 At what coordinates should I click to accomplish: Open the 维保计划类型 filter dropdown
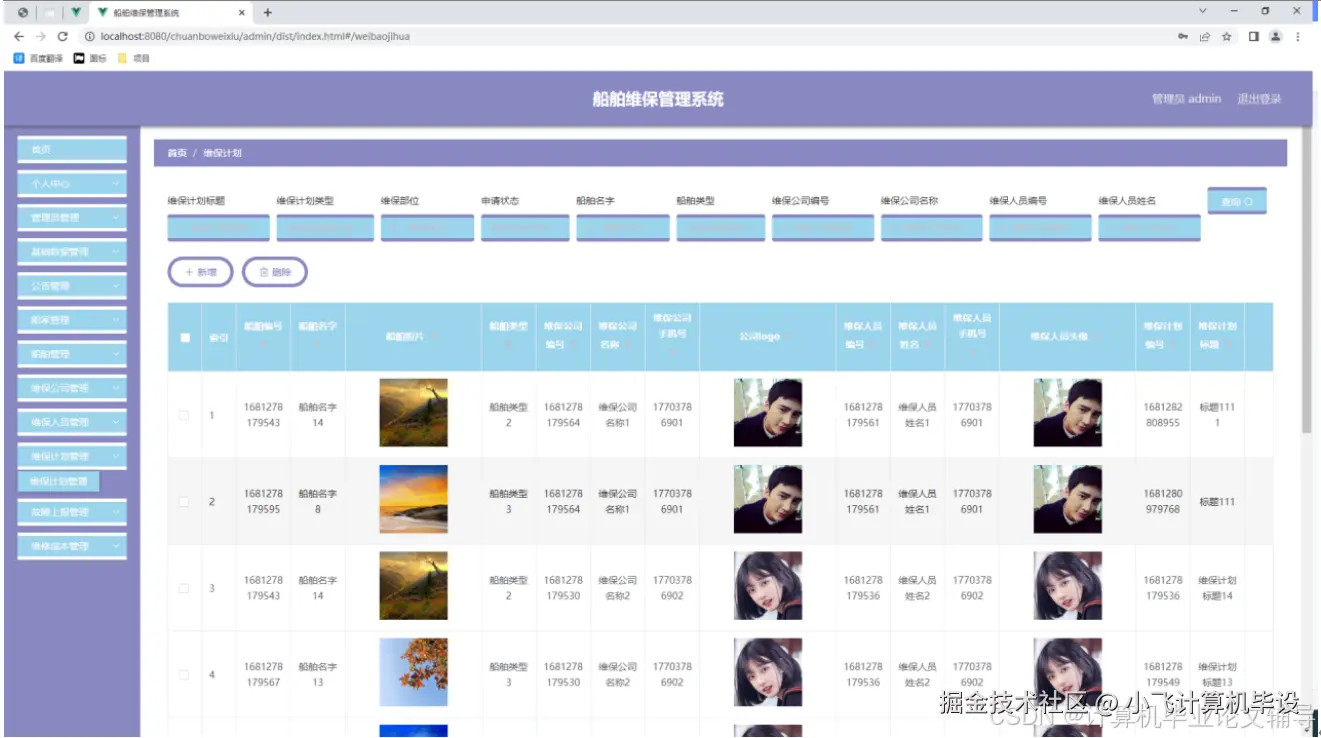coord(325,227)
